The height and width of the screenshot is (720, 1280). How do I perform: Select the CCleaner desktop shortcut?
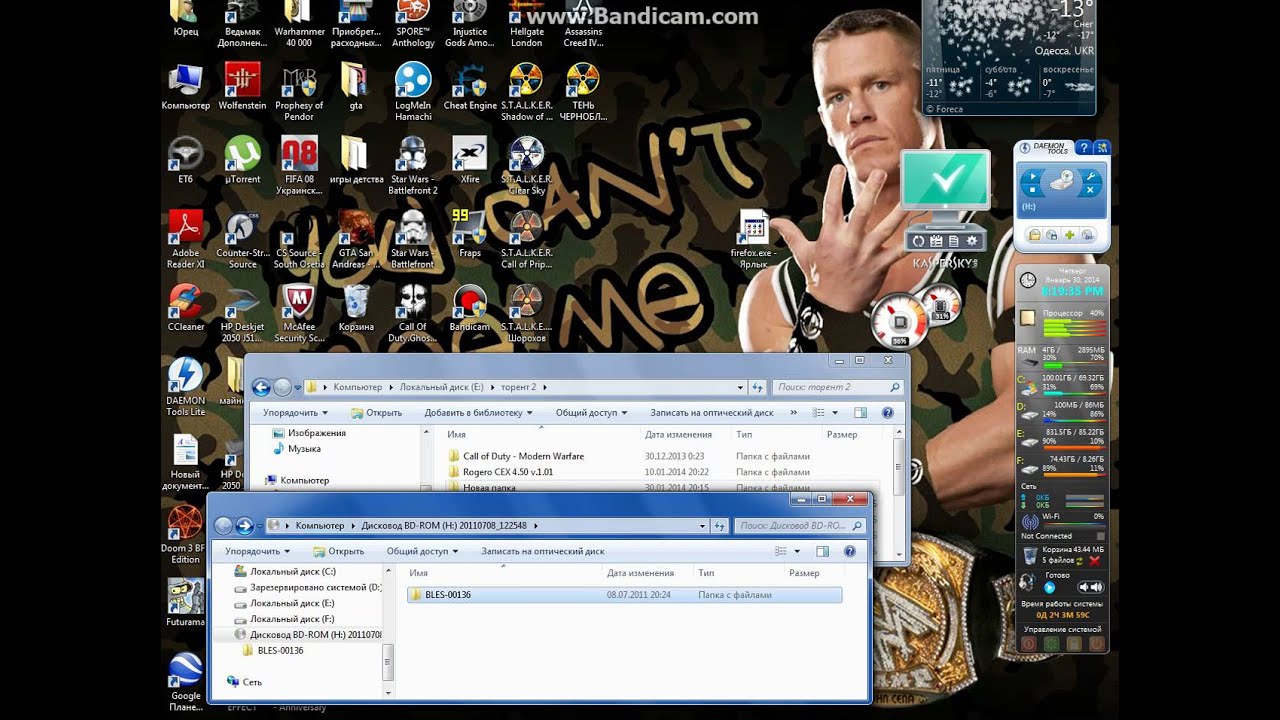pyautogui.click(x=185, y=308)
